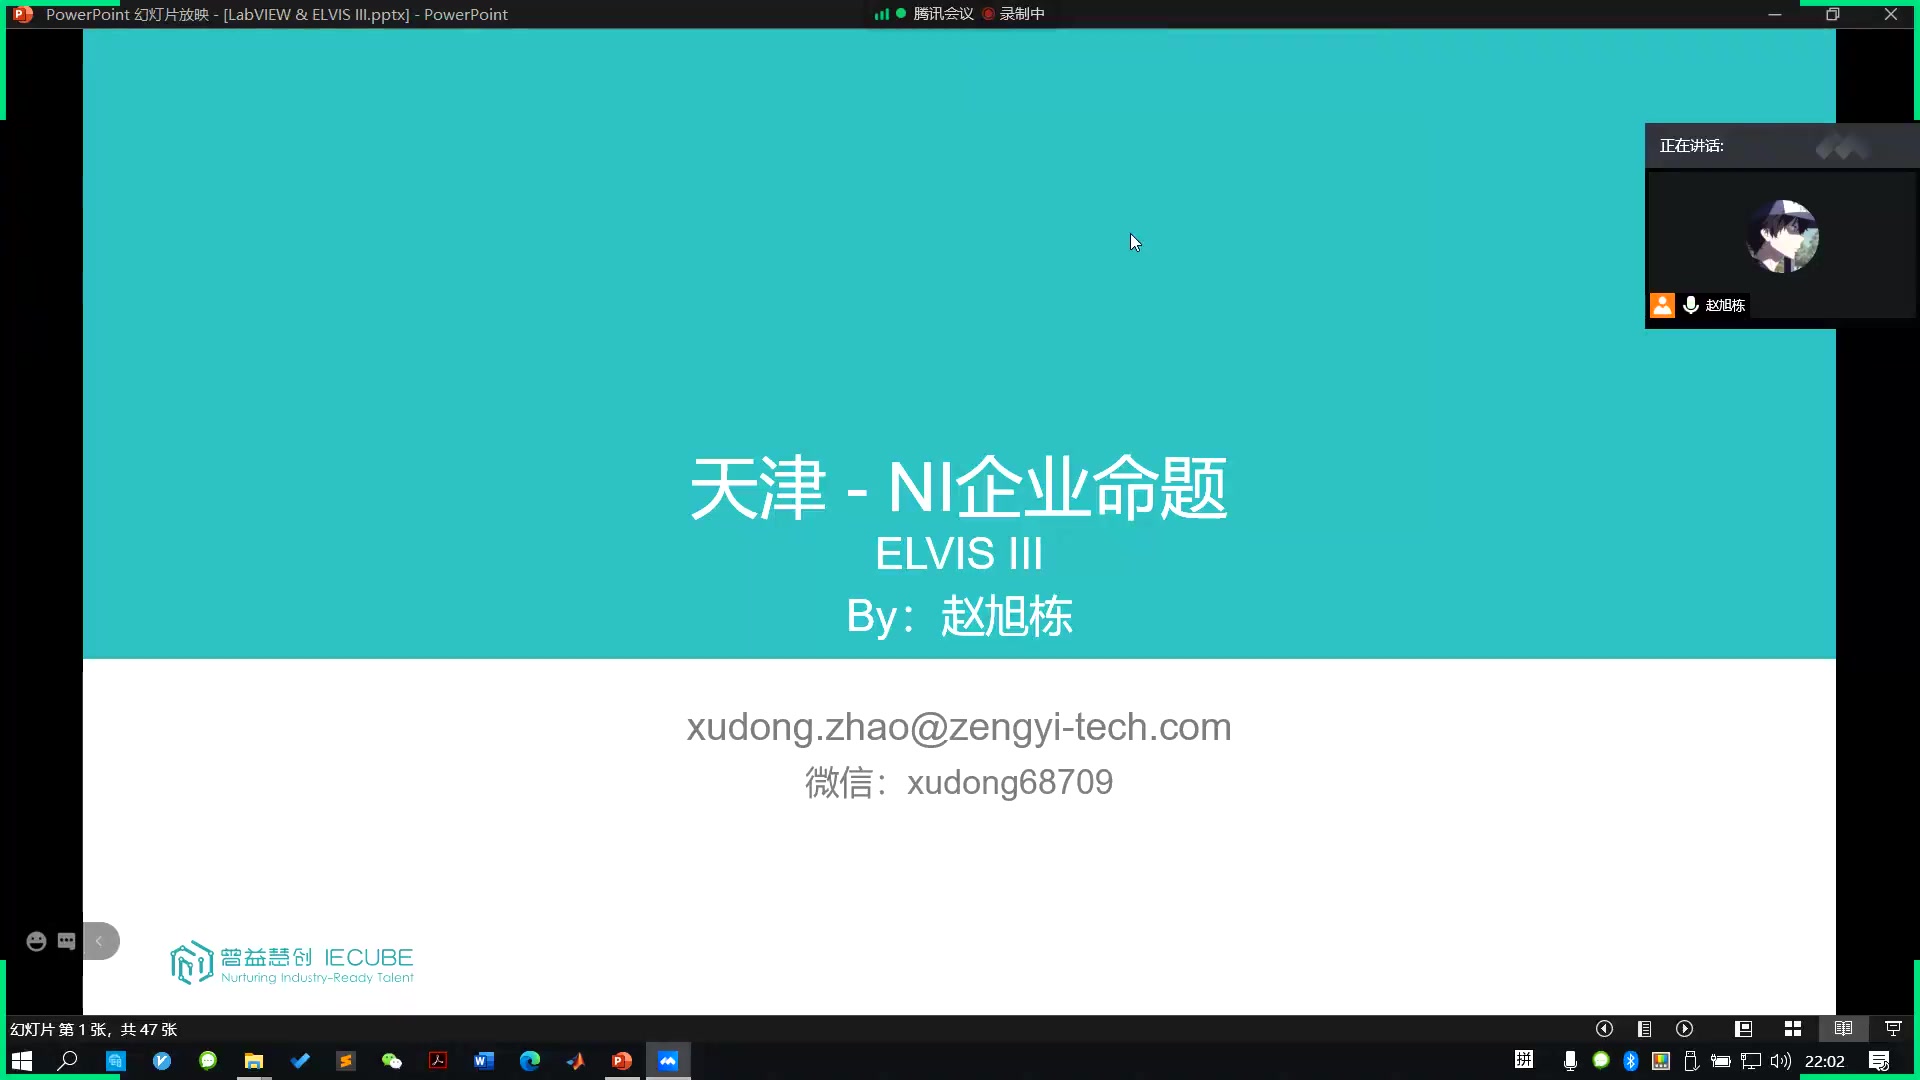
Task: Open Windows Search in the taskbar
Action: [x=68, y=1061]
